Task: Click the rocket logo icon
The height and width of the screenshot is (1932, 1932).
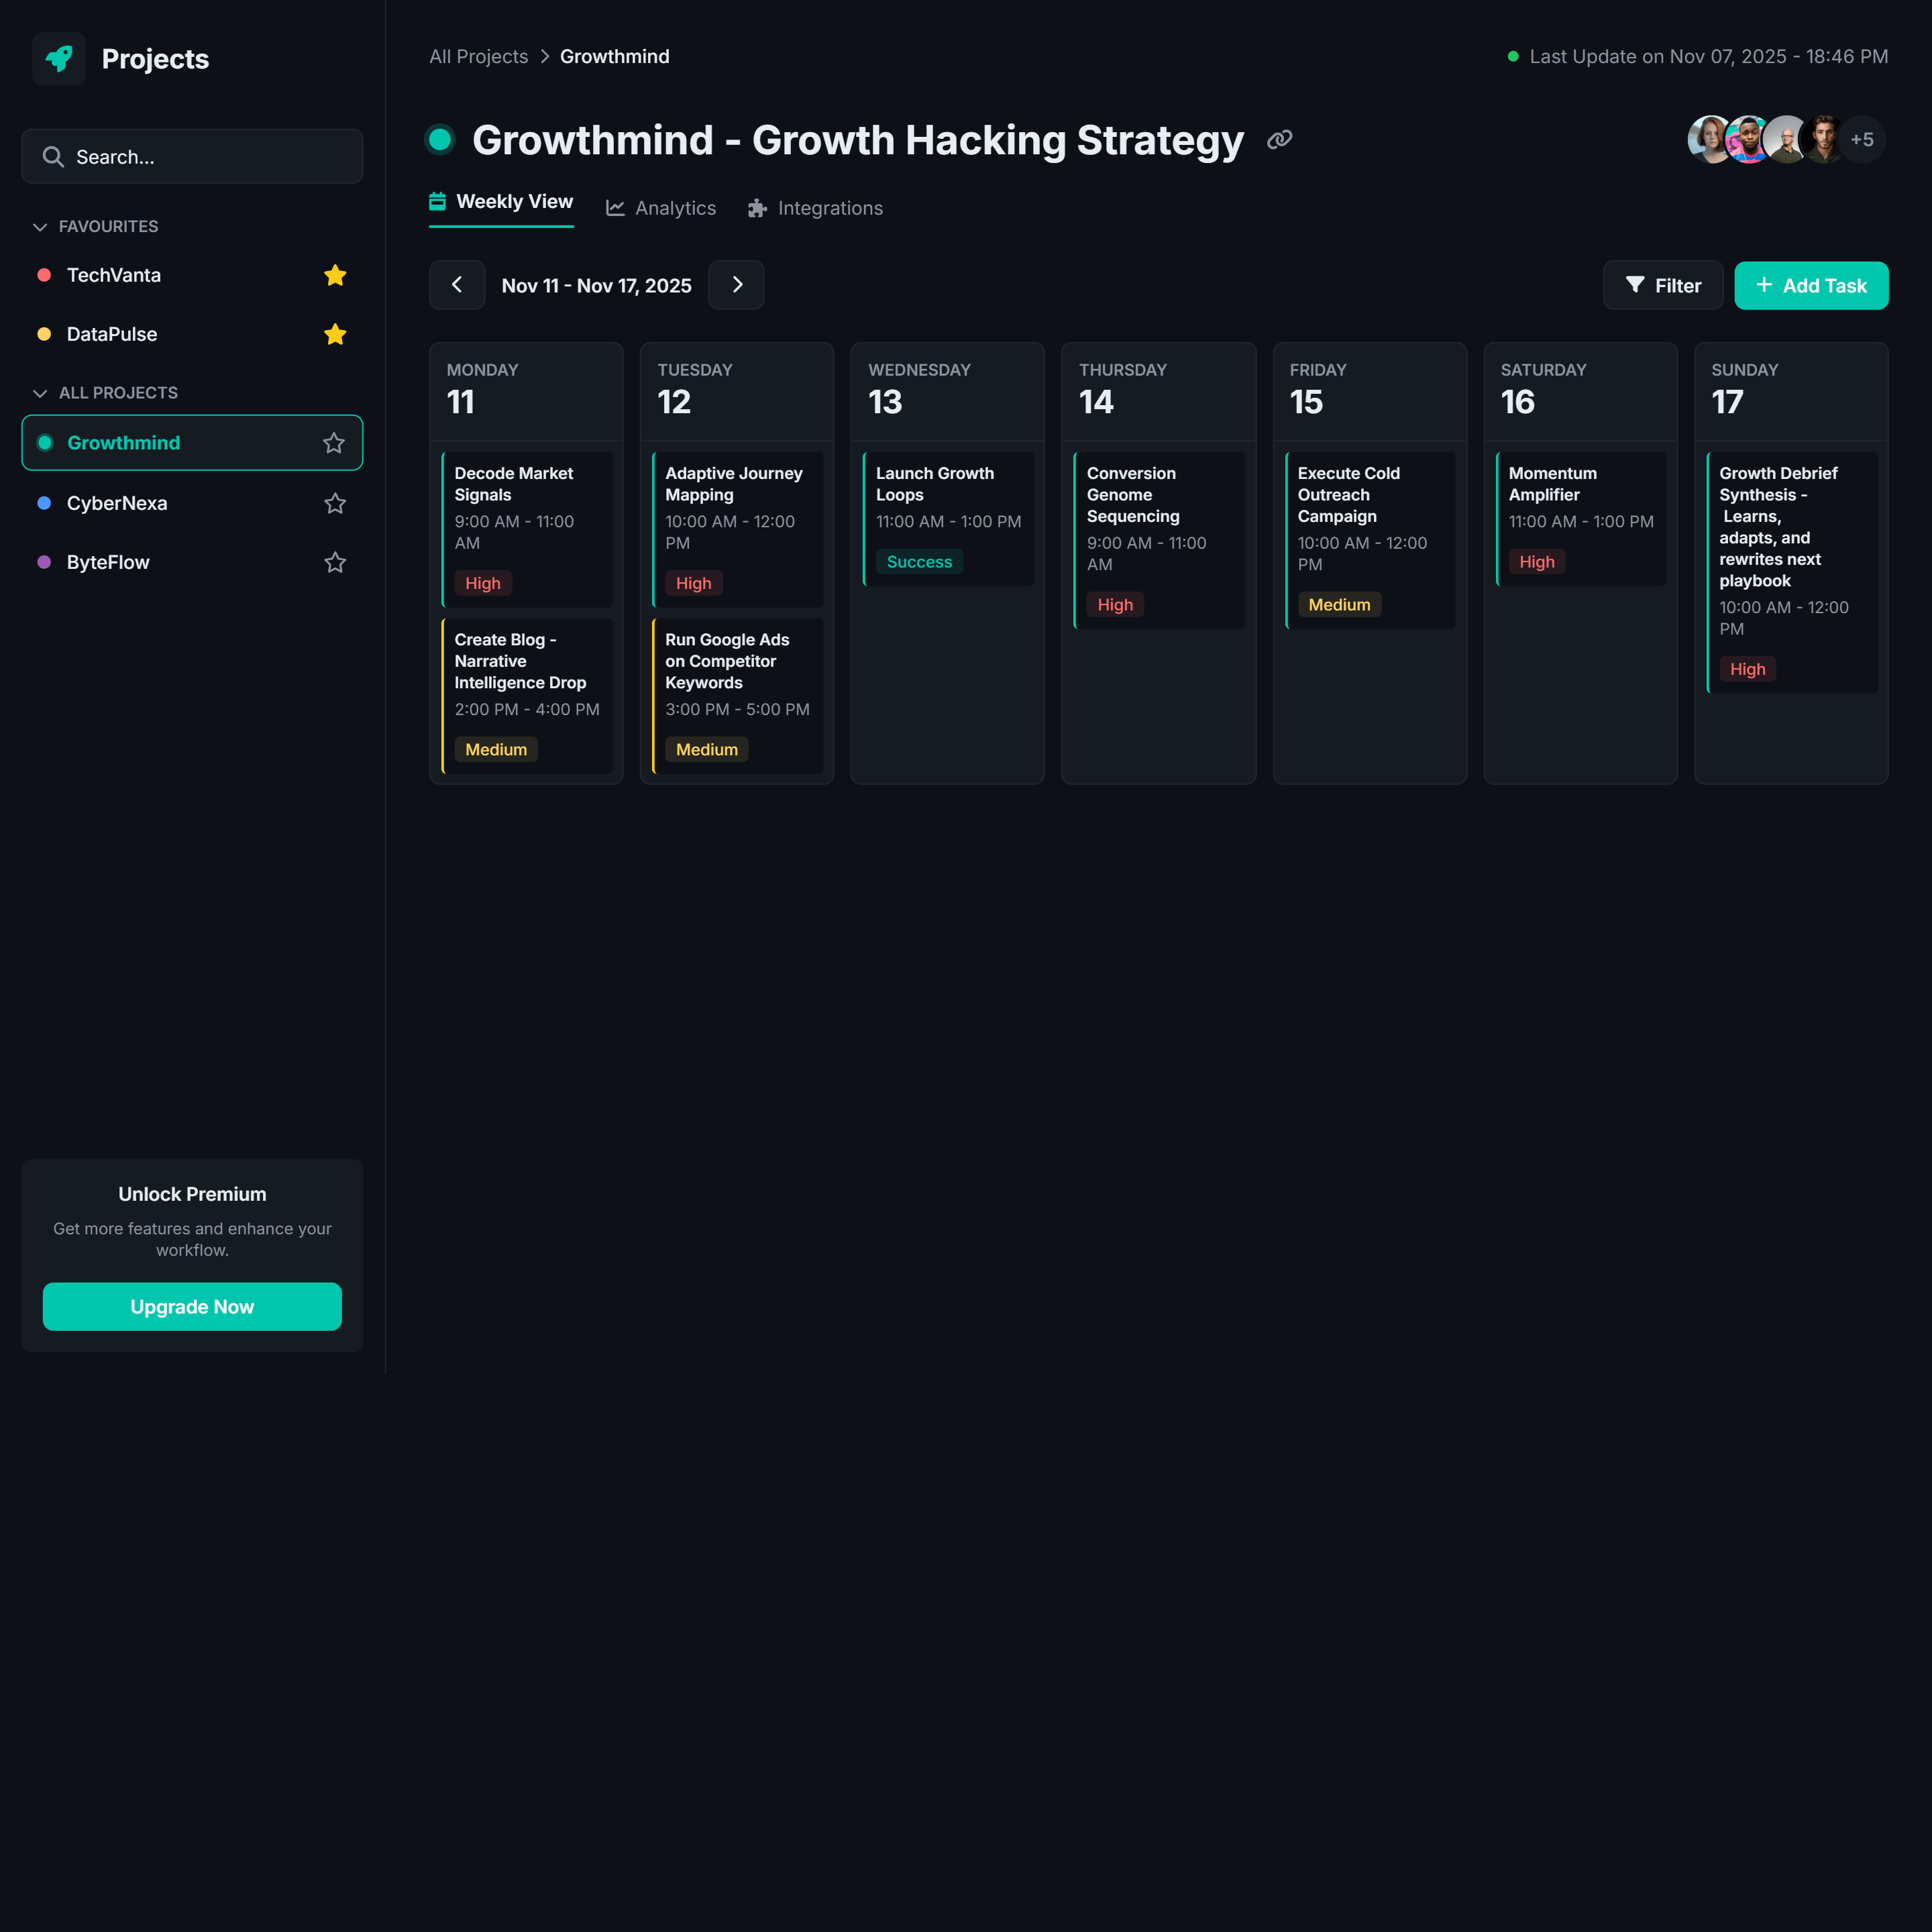Action: tap(59, 58)
